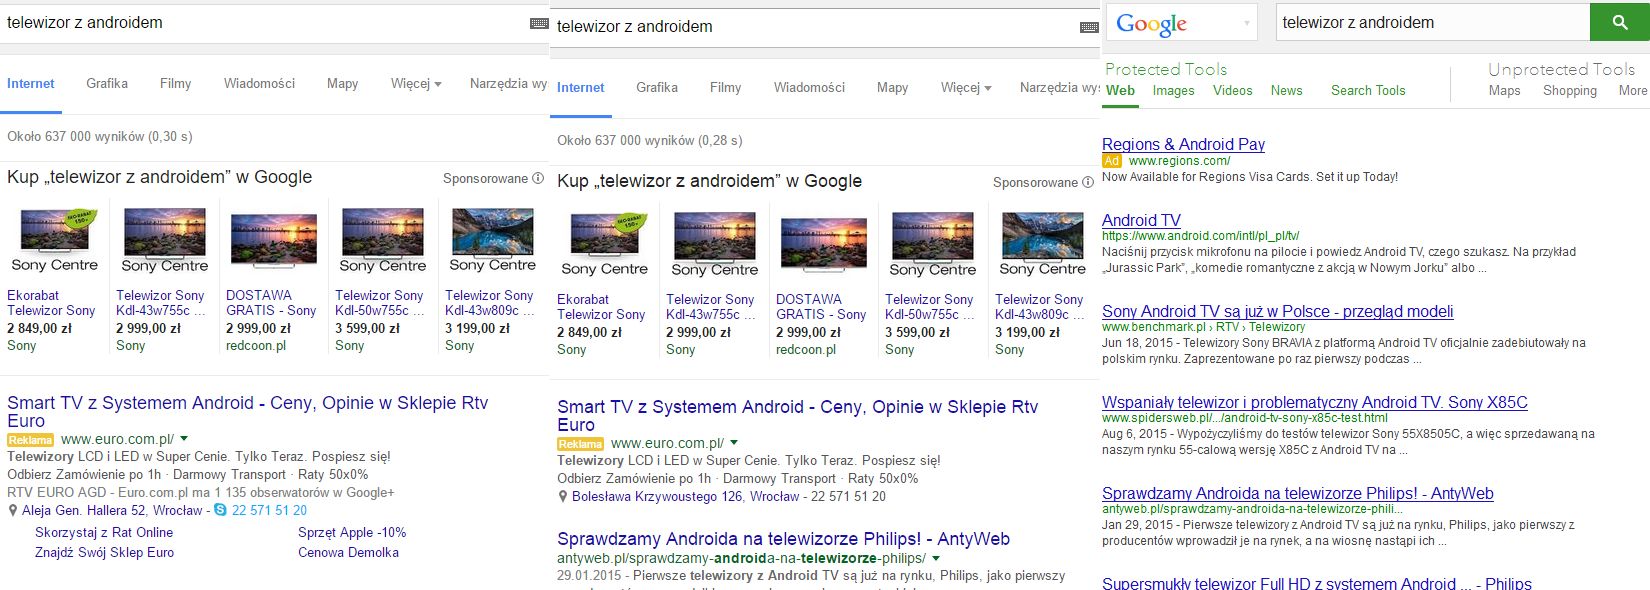
Task: Select Wiadomości tab in left panel
Action: click(259, 83)
